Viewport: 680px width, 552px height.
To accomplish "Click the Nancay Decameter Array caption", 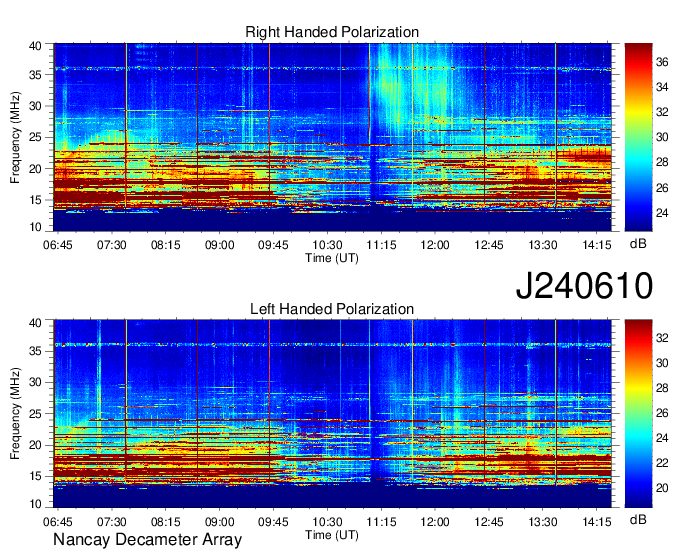I will pyautogui.click(x=147, y=540).
